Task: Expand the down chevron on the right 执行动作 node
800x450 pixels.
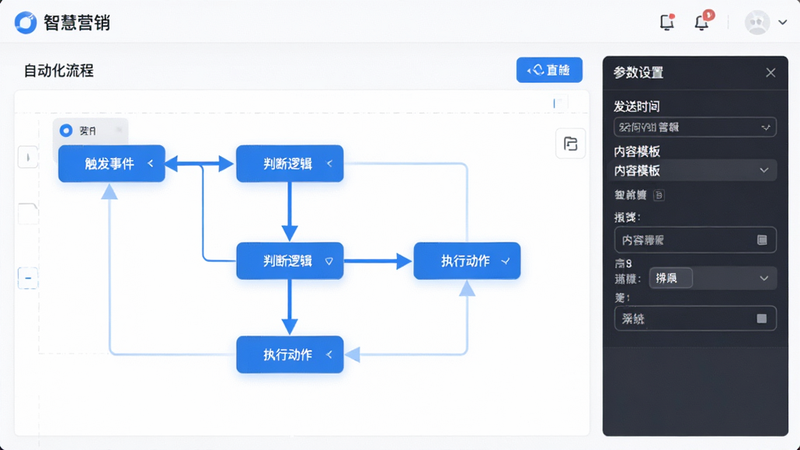Action: point(506,261)
